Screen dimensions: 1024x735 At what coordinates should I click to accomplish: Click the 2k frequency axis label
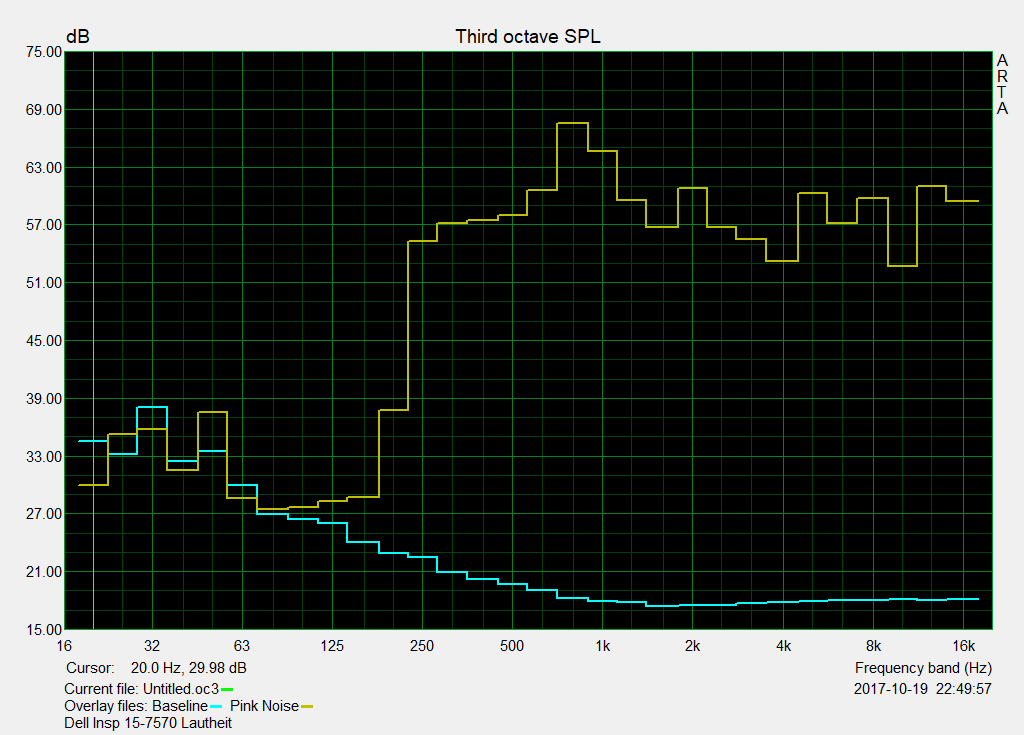692,646
